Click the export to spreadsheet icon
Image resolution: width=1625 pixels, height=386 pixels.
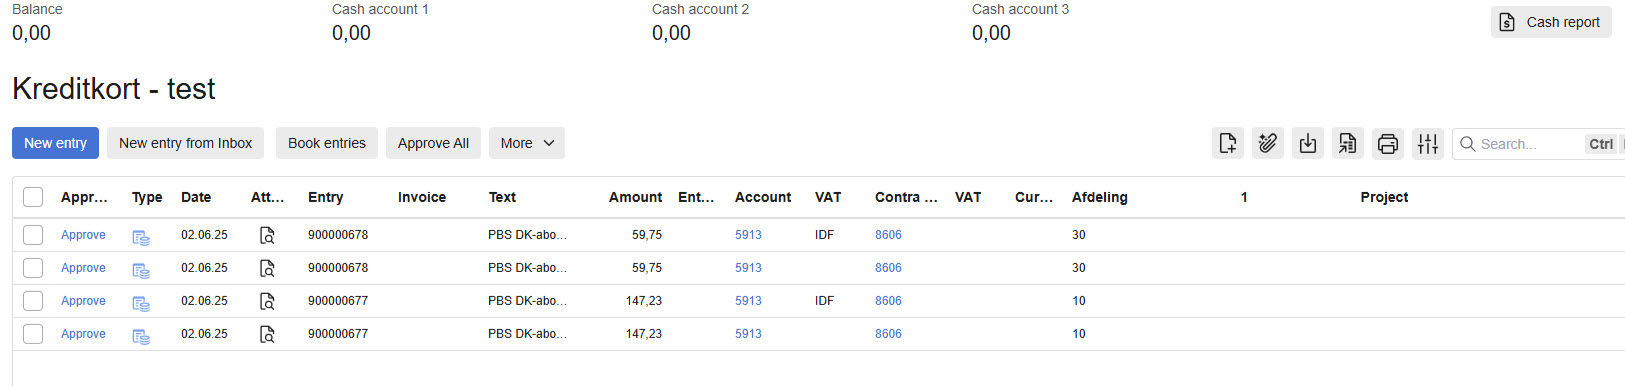[x=1348, y=144]
